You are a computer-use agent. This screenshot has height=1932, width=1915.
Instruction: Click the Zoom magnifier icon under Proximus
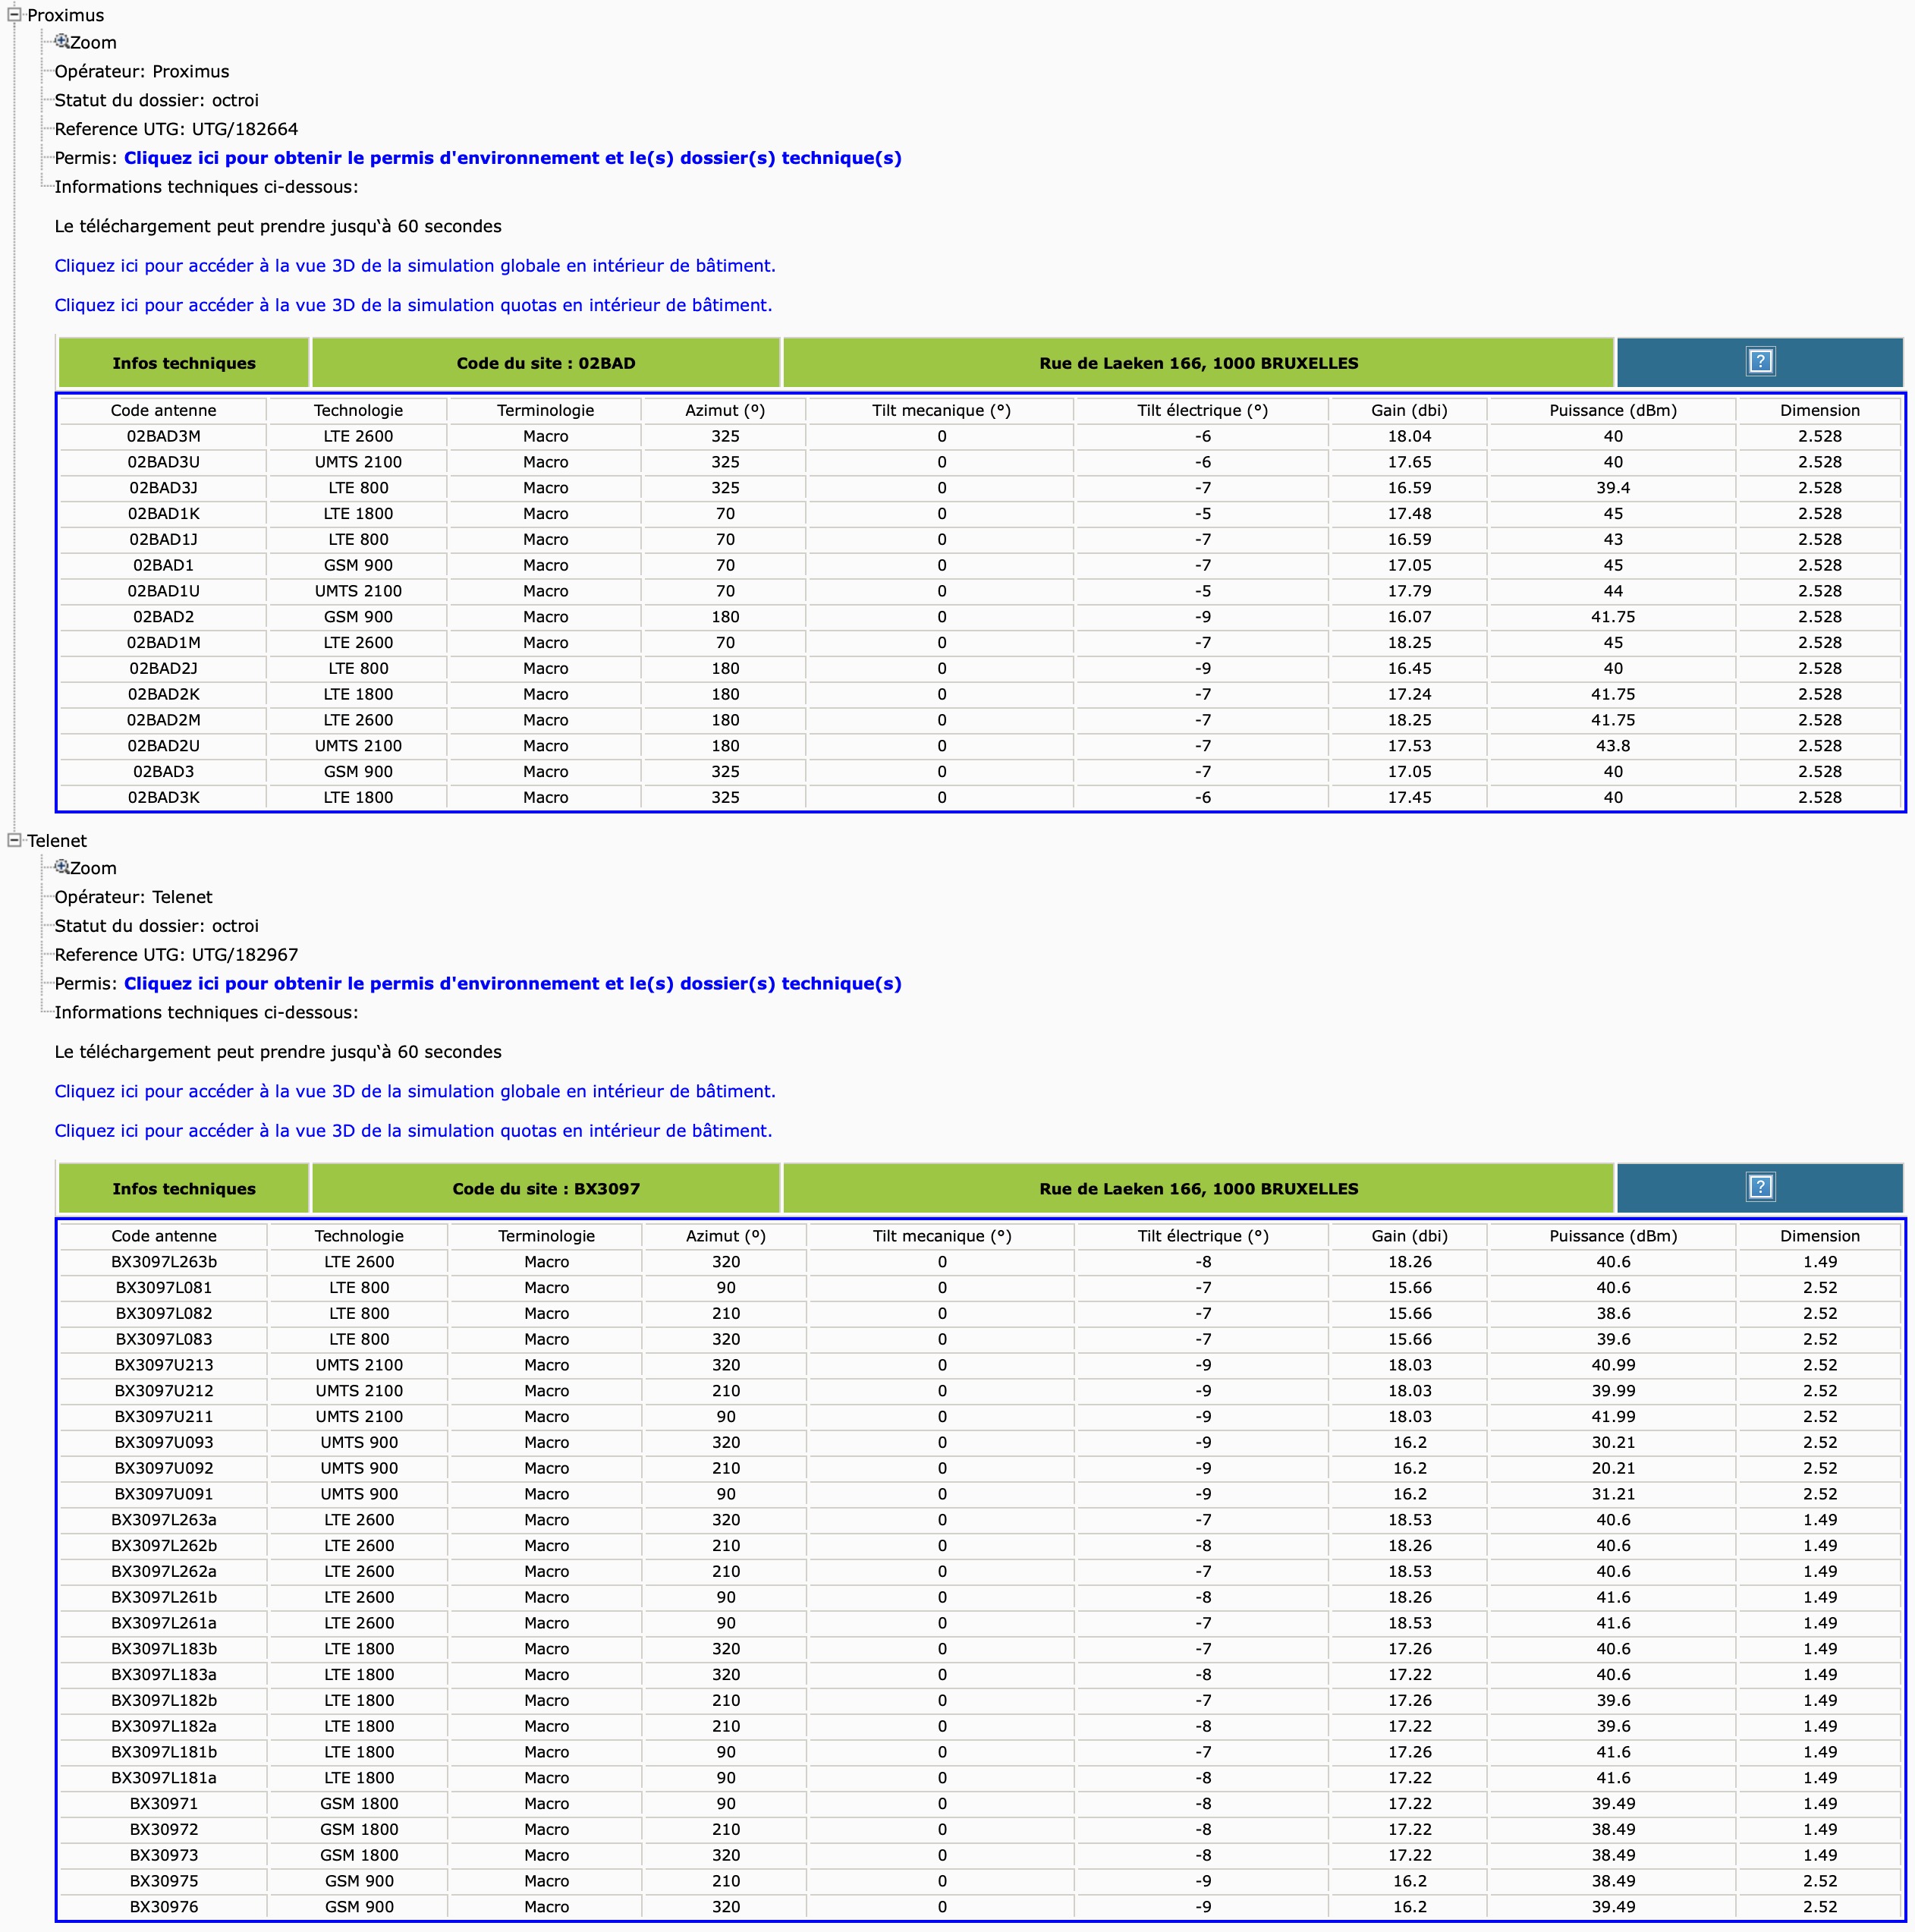62,41
